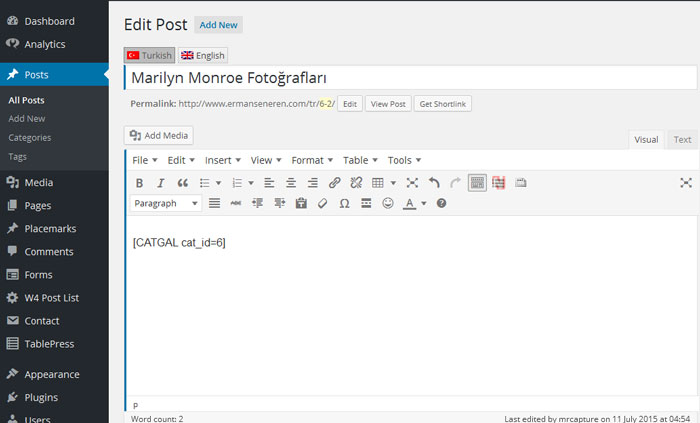Screen dimensions: 700x423
Task: Click the bulleted list icon
Action: click(x=205, y=183)
